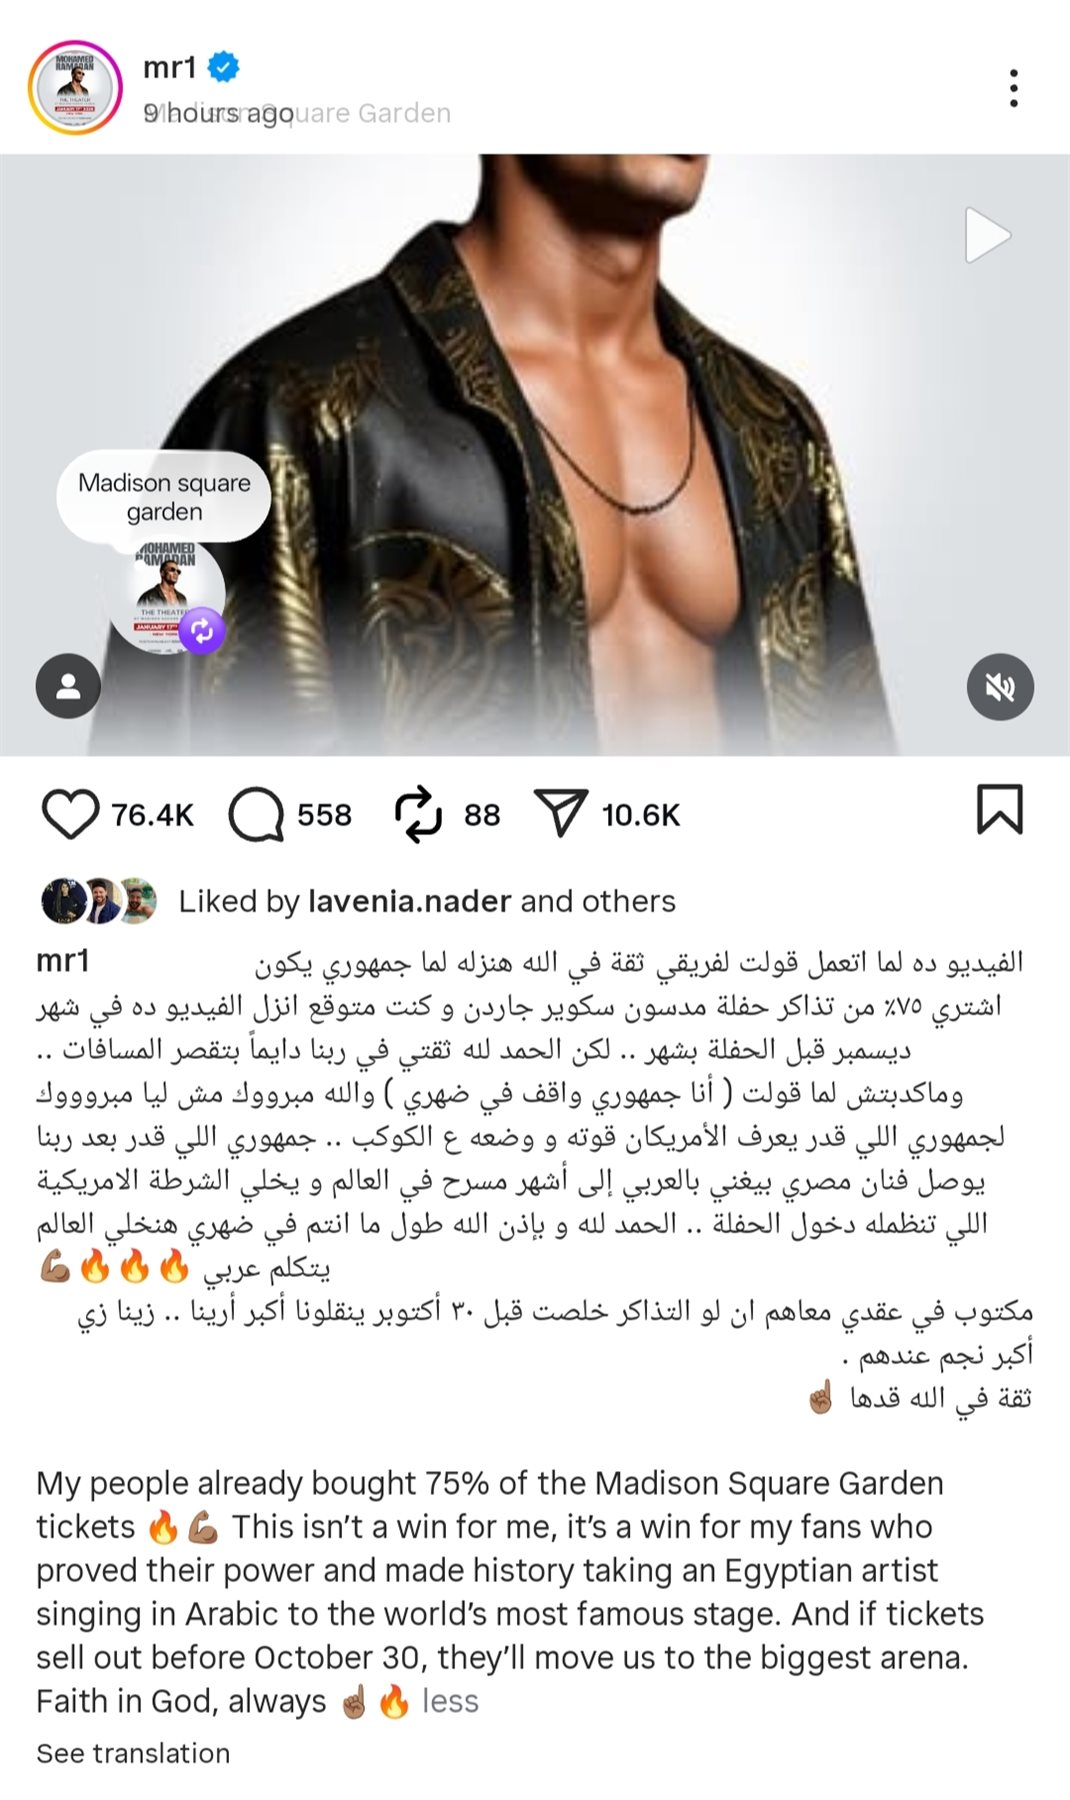Share post using the paper plane icon

[560, 813]
